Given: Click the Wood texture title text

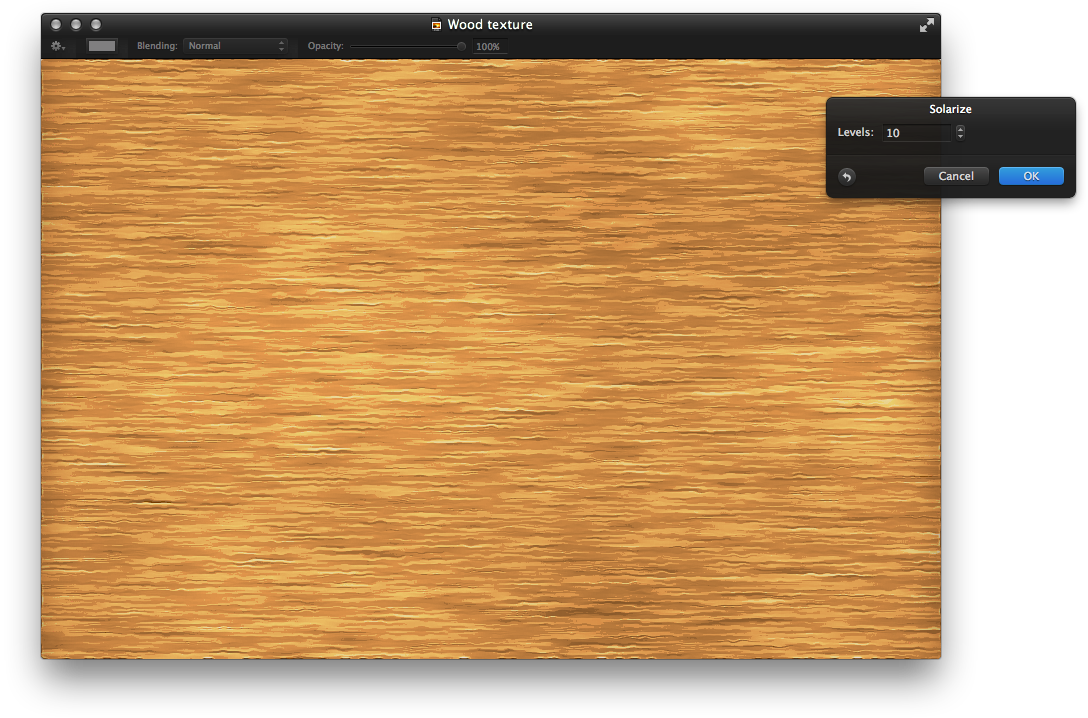Looking at the screenshot, I should [490, 24].
